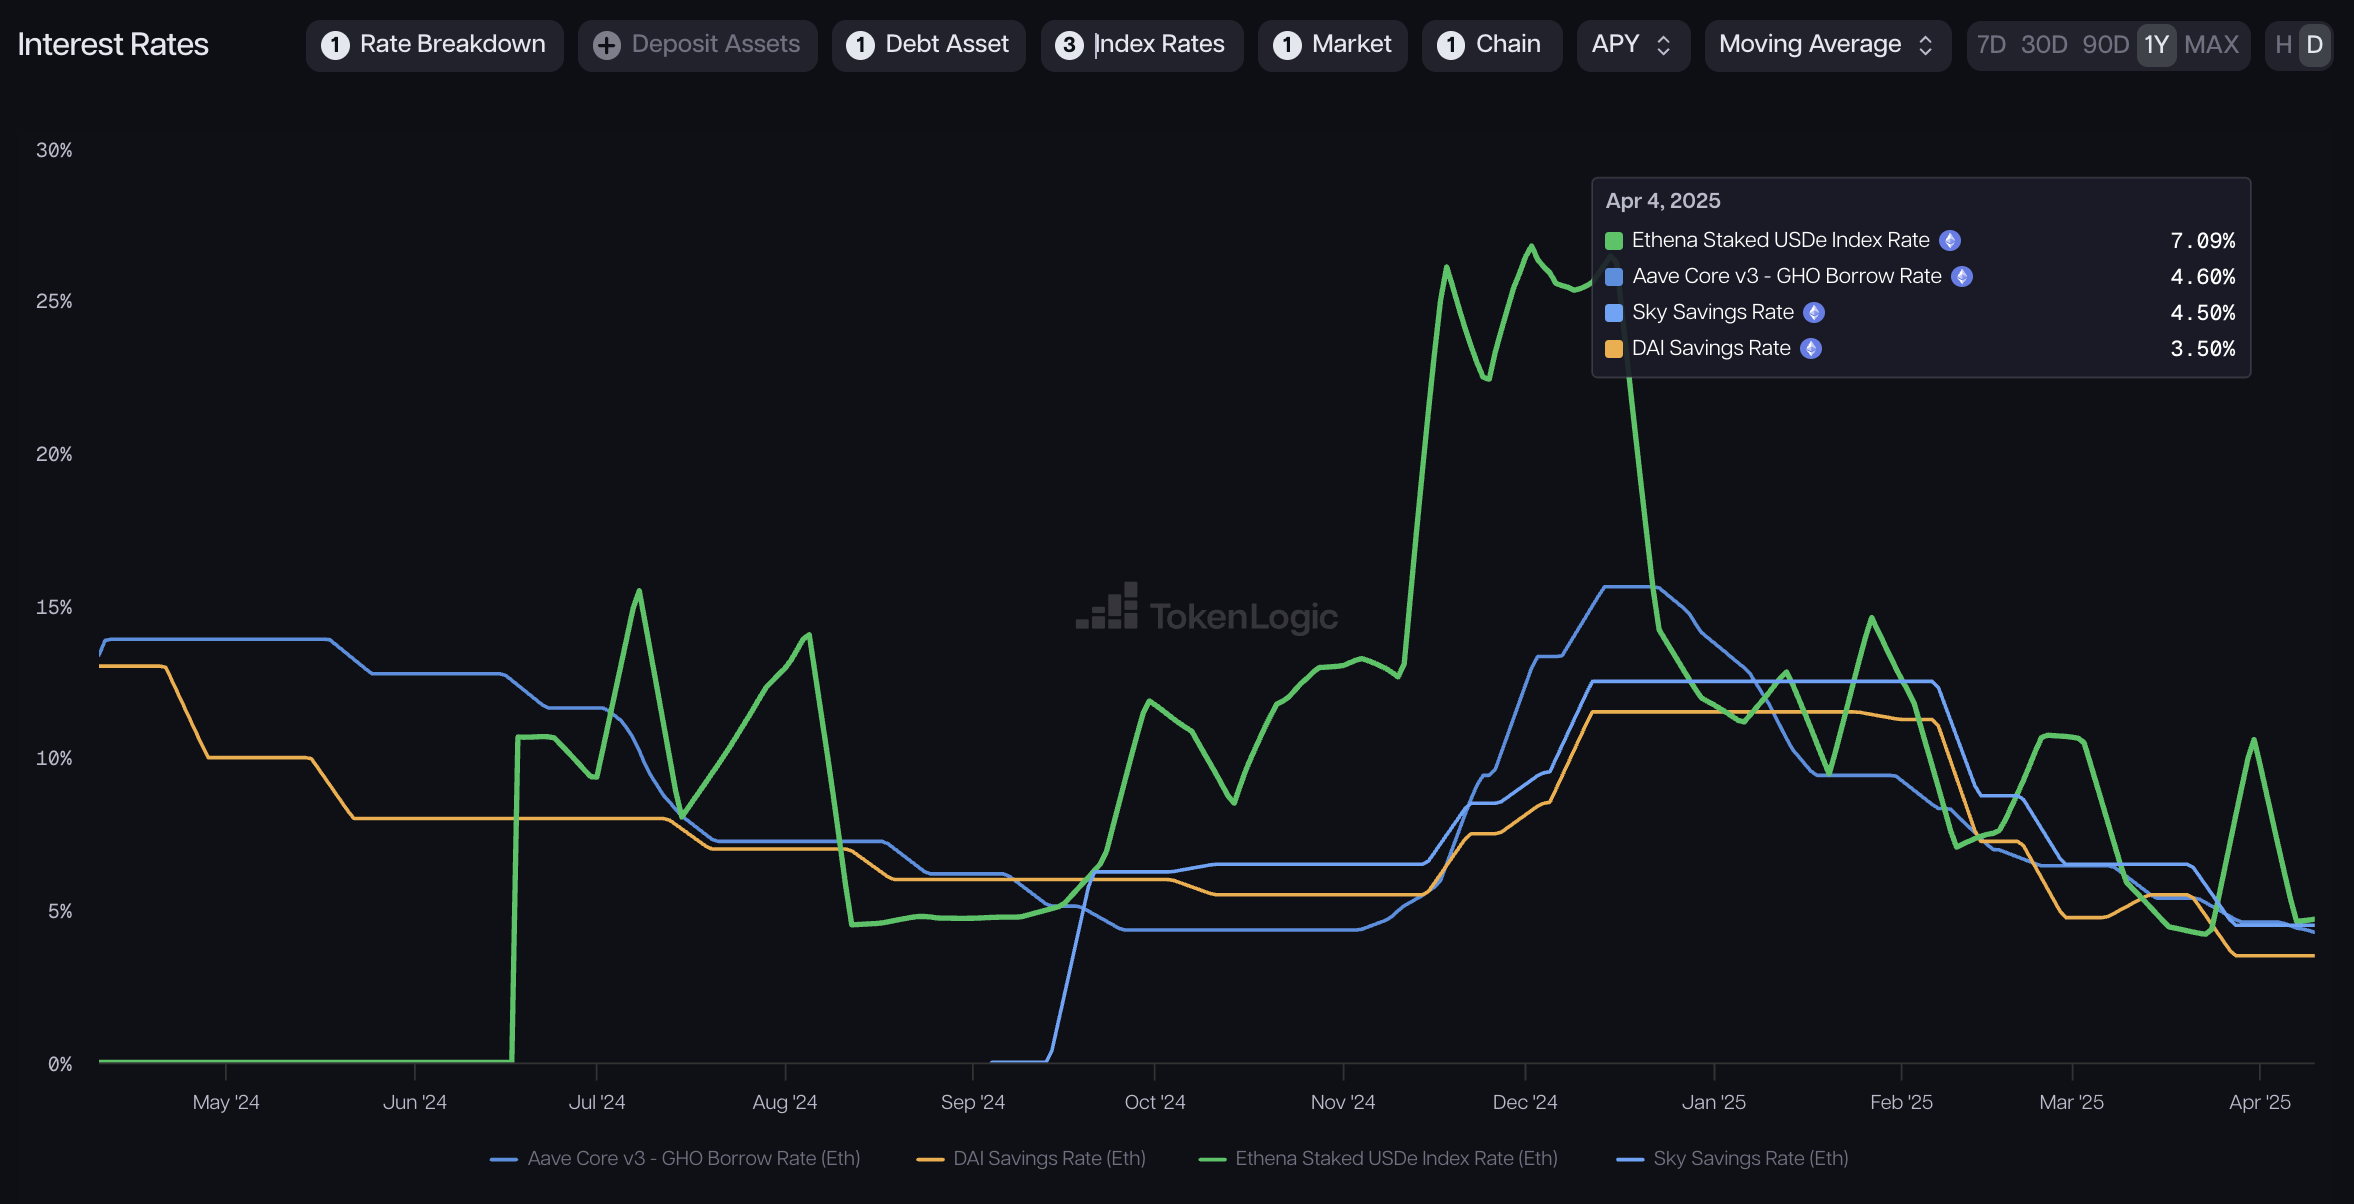Click the Ethereum icon next to DAI Savings Rate

[x=1812, y=348]
